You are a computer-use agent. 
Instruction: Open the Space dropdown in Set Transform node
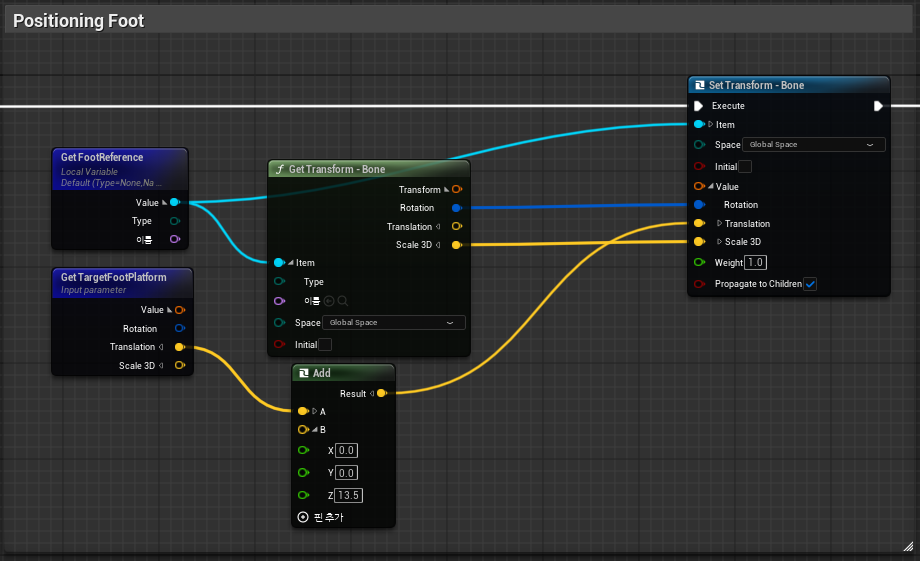pos(813,145)
